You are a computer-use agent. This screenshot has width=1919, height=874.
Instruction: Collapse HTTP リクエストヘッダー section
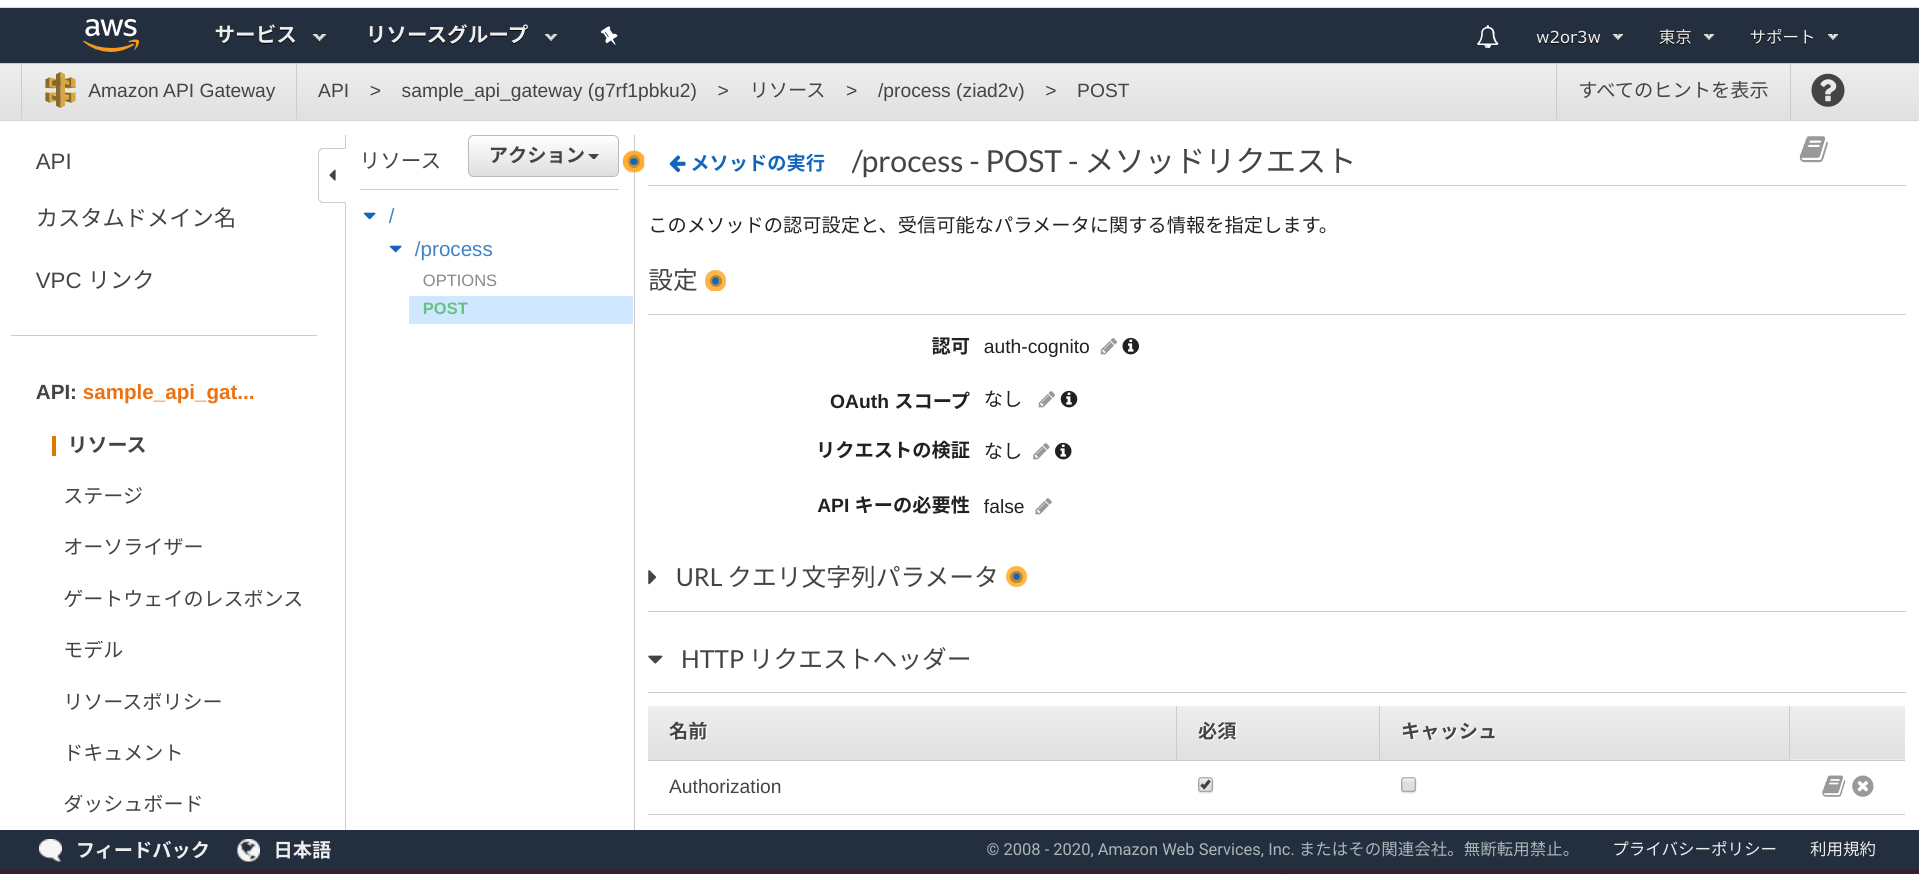[x=656, y=659]
